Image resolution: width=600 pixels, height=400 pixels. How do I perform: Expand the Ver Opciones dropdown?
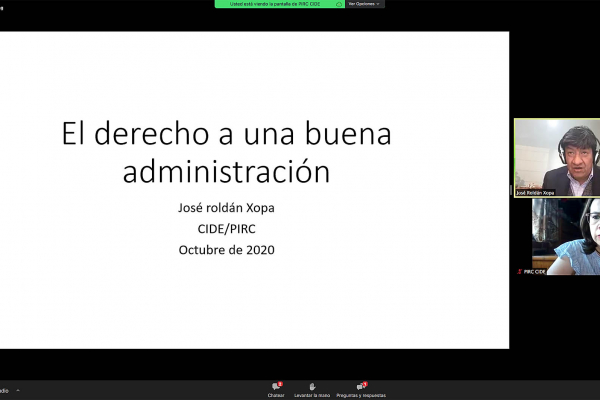tap(365, 4)
